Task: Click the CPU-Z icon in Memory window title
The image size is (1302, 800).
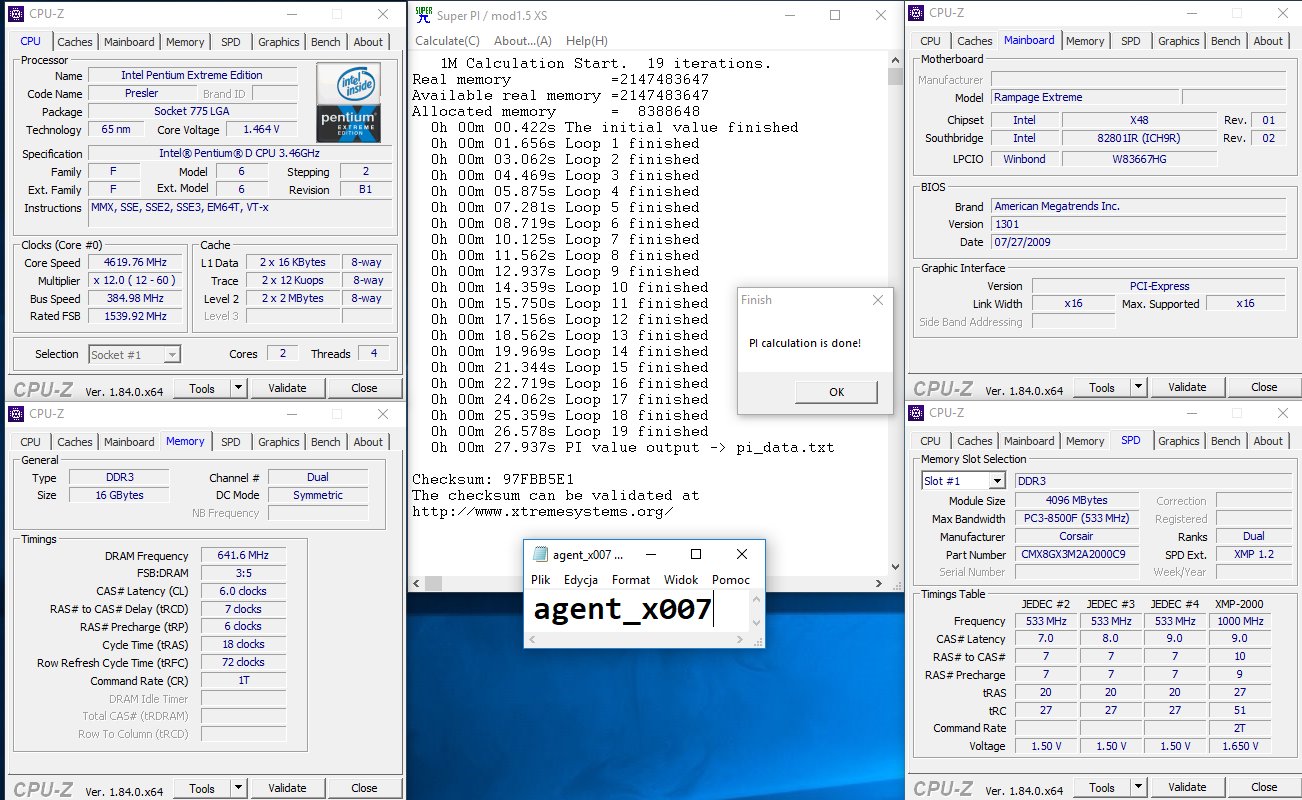Action: (16, 414)
